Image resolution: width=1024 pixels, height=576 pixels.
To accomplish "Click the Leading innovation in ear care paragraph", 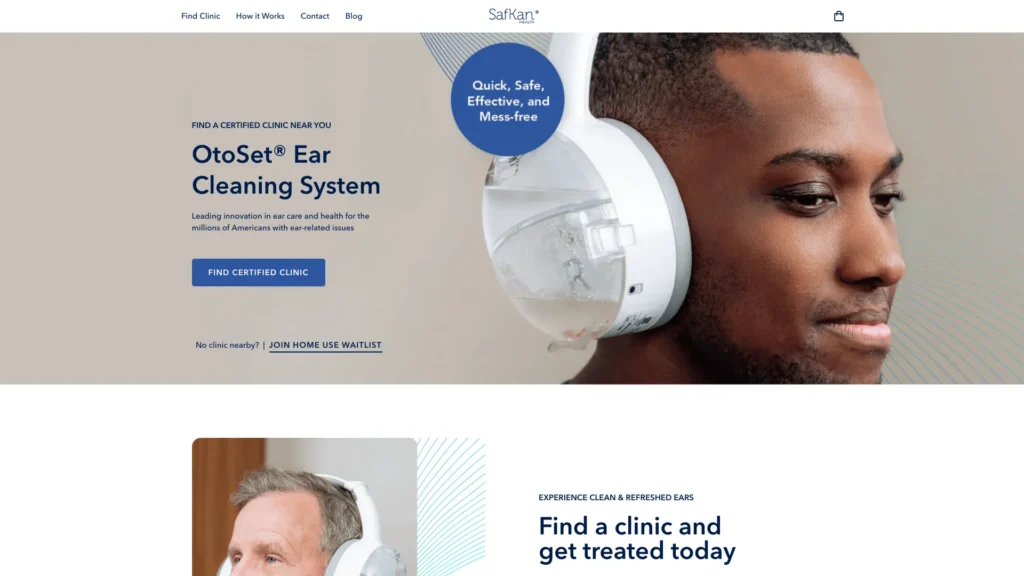I will point(280,222).
